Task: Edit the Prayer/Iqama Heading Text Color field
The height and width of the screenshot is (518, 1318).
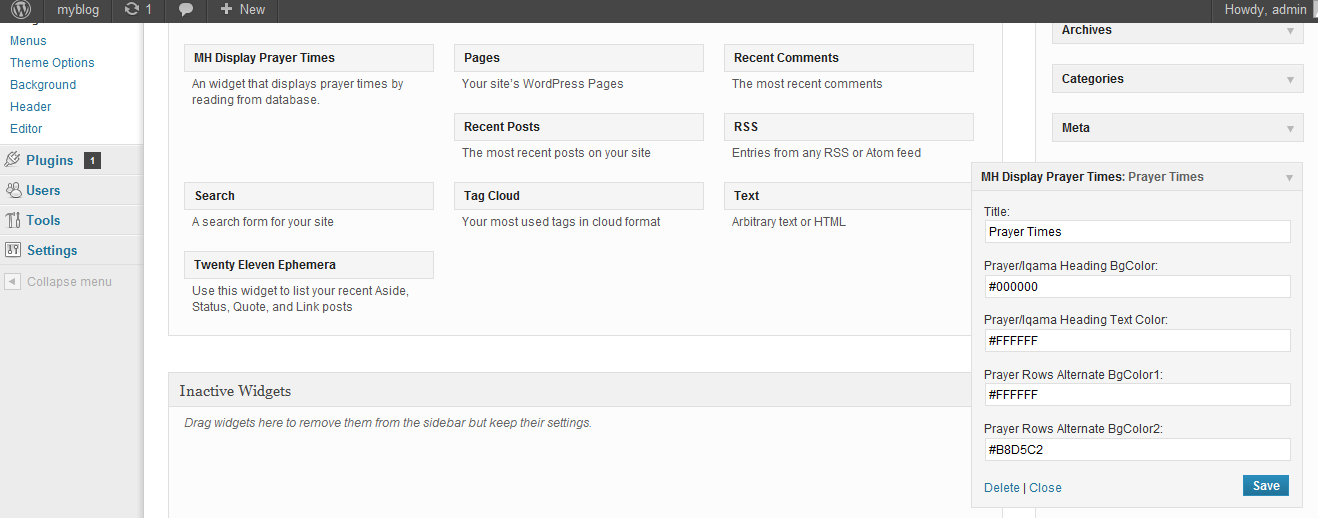Action: coord(1137,341)
